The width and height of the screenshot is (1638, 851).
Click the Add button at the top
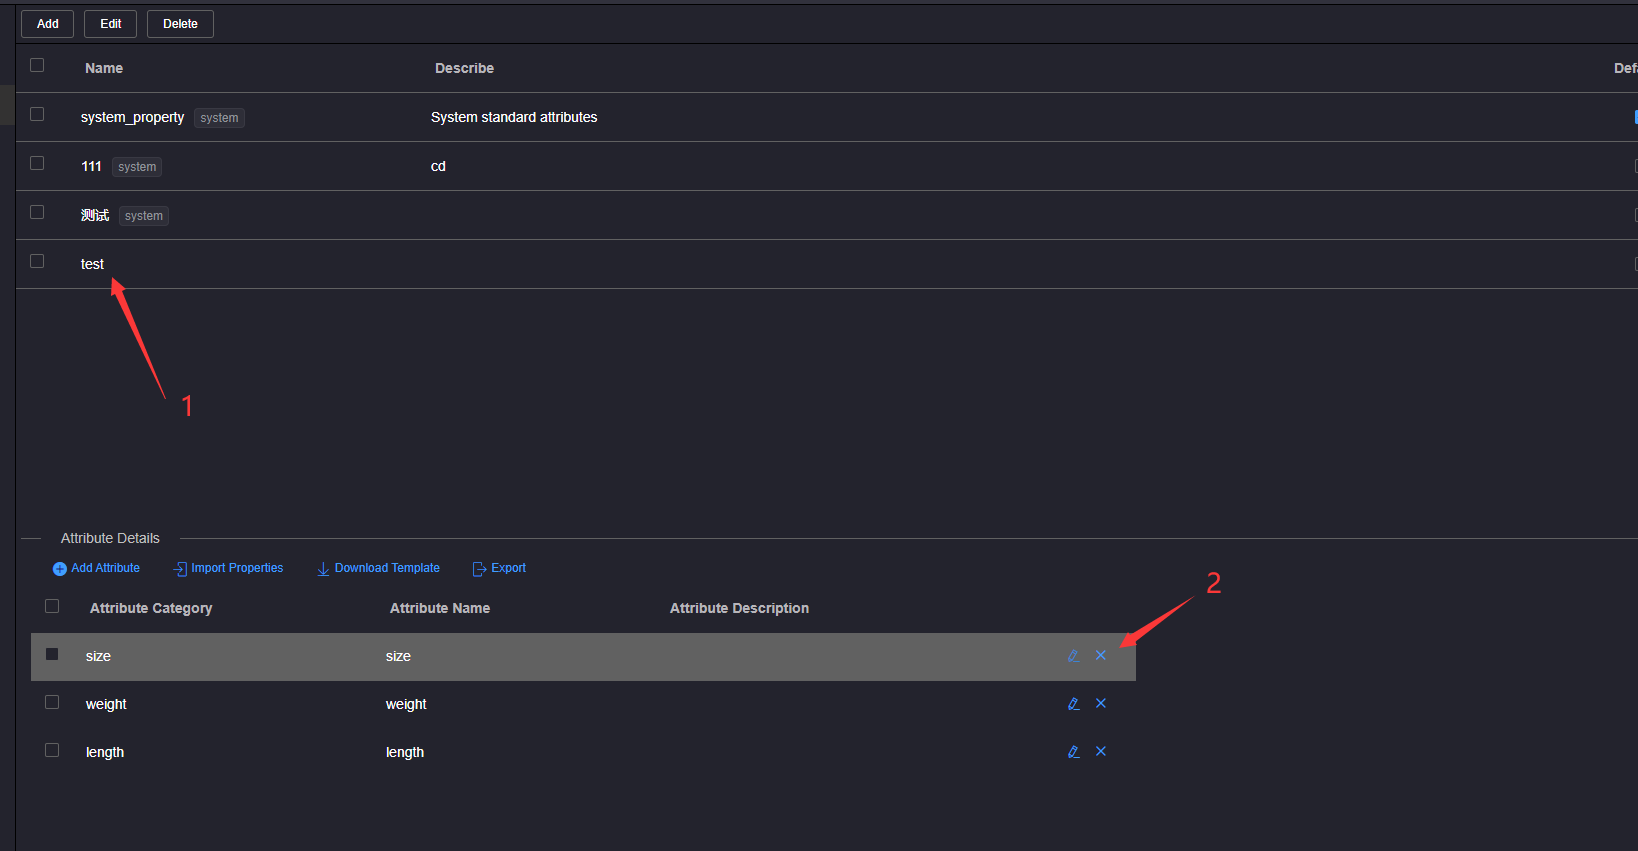tap(47, 24)
